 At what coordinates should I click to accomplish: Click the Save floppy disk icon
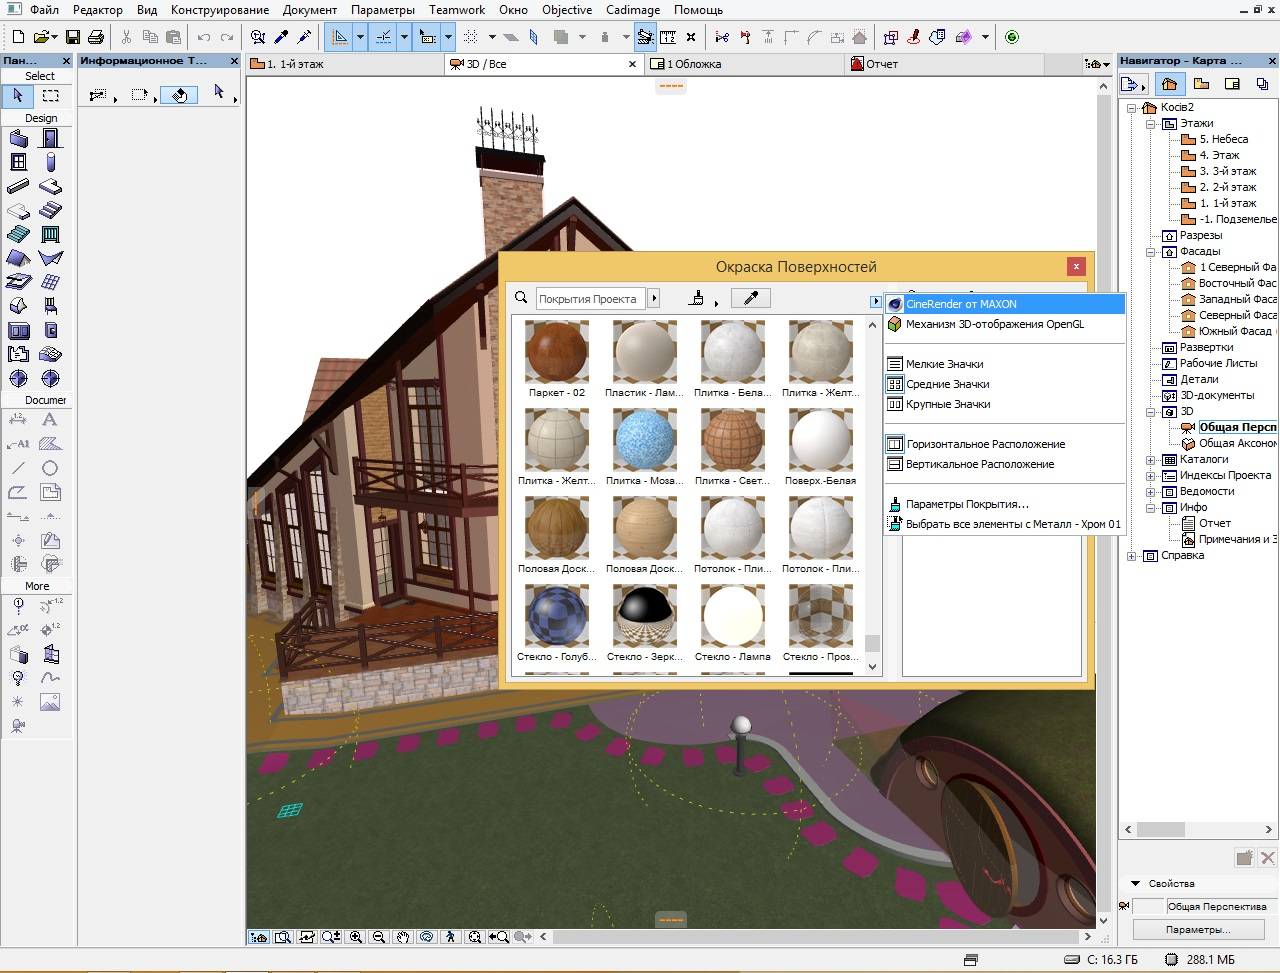(72, 37)
